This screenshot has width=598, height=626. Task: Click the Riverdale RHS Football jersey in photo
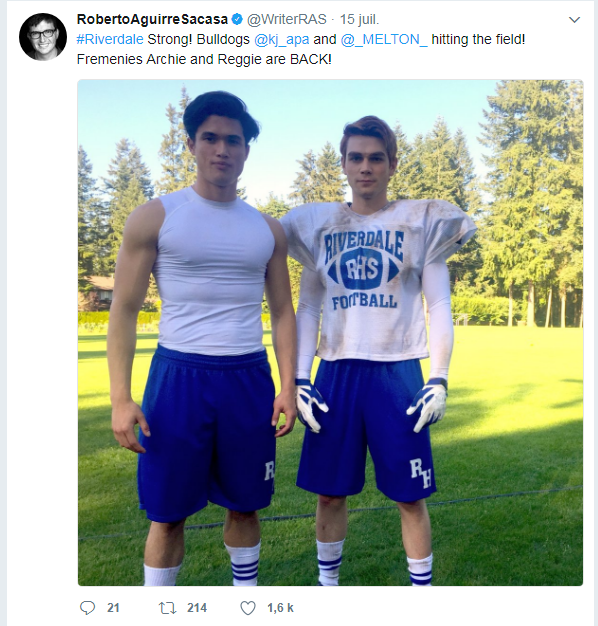tap(377, 279)
